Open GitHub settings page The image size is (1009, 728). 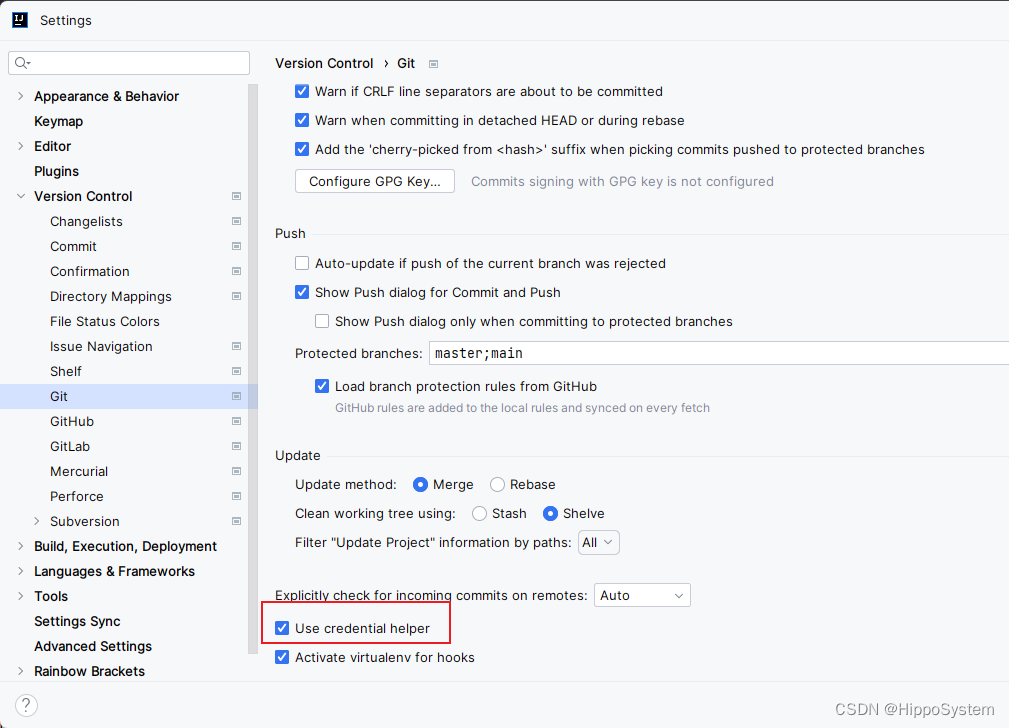pos(72,422)
